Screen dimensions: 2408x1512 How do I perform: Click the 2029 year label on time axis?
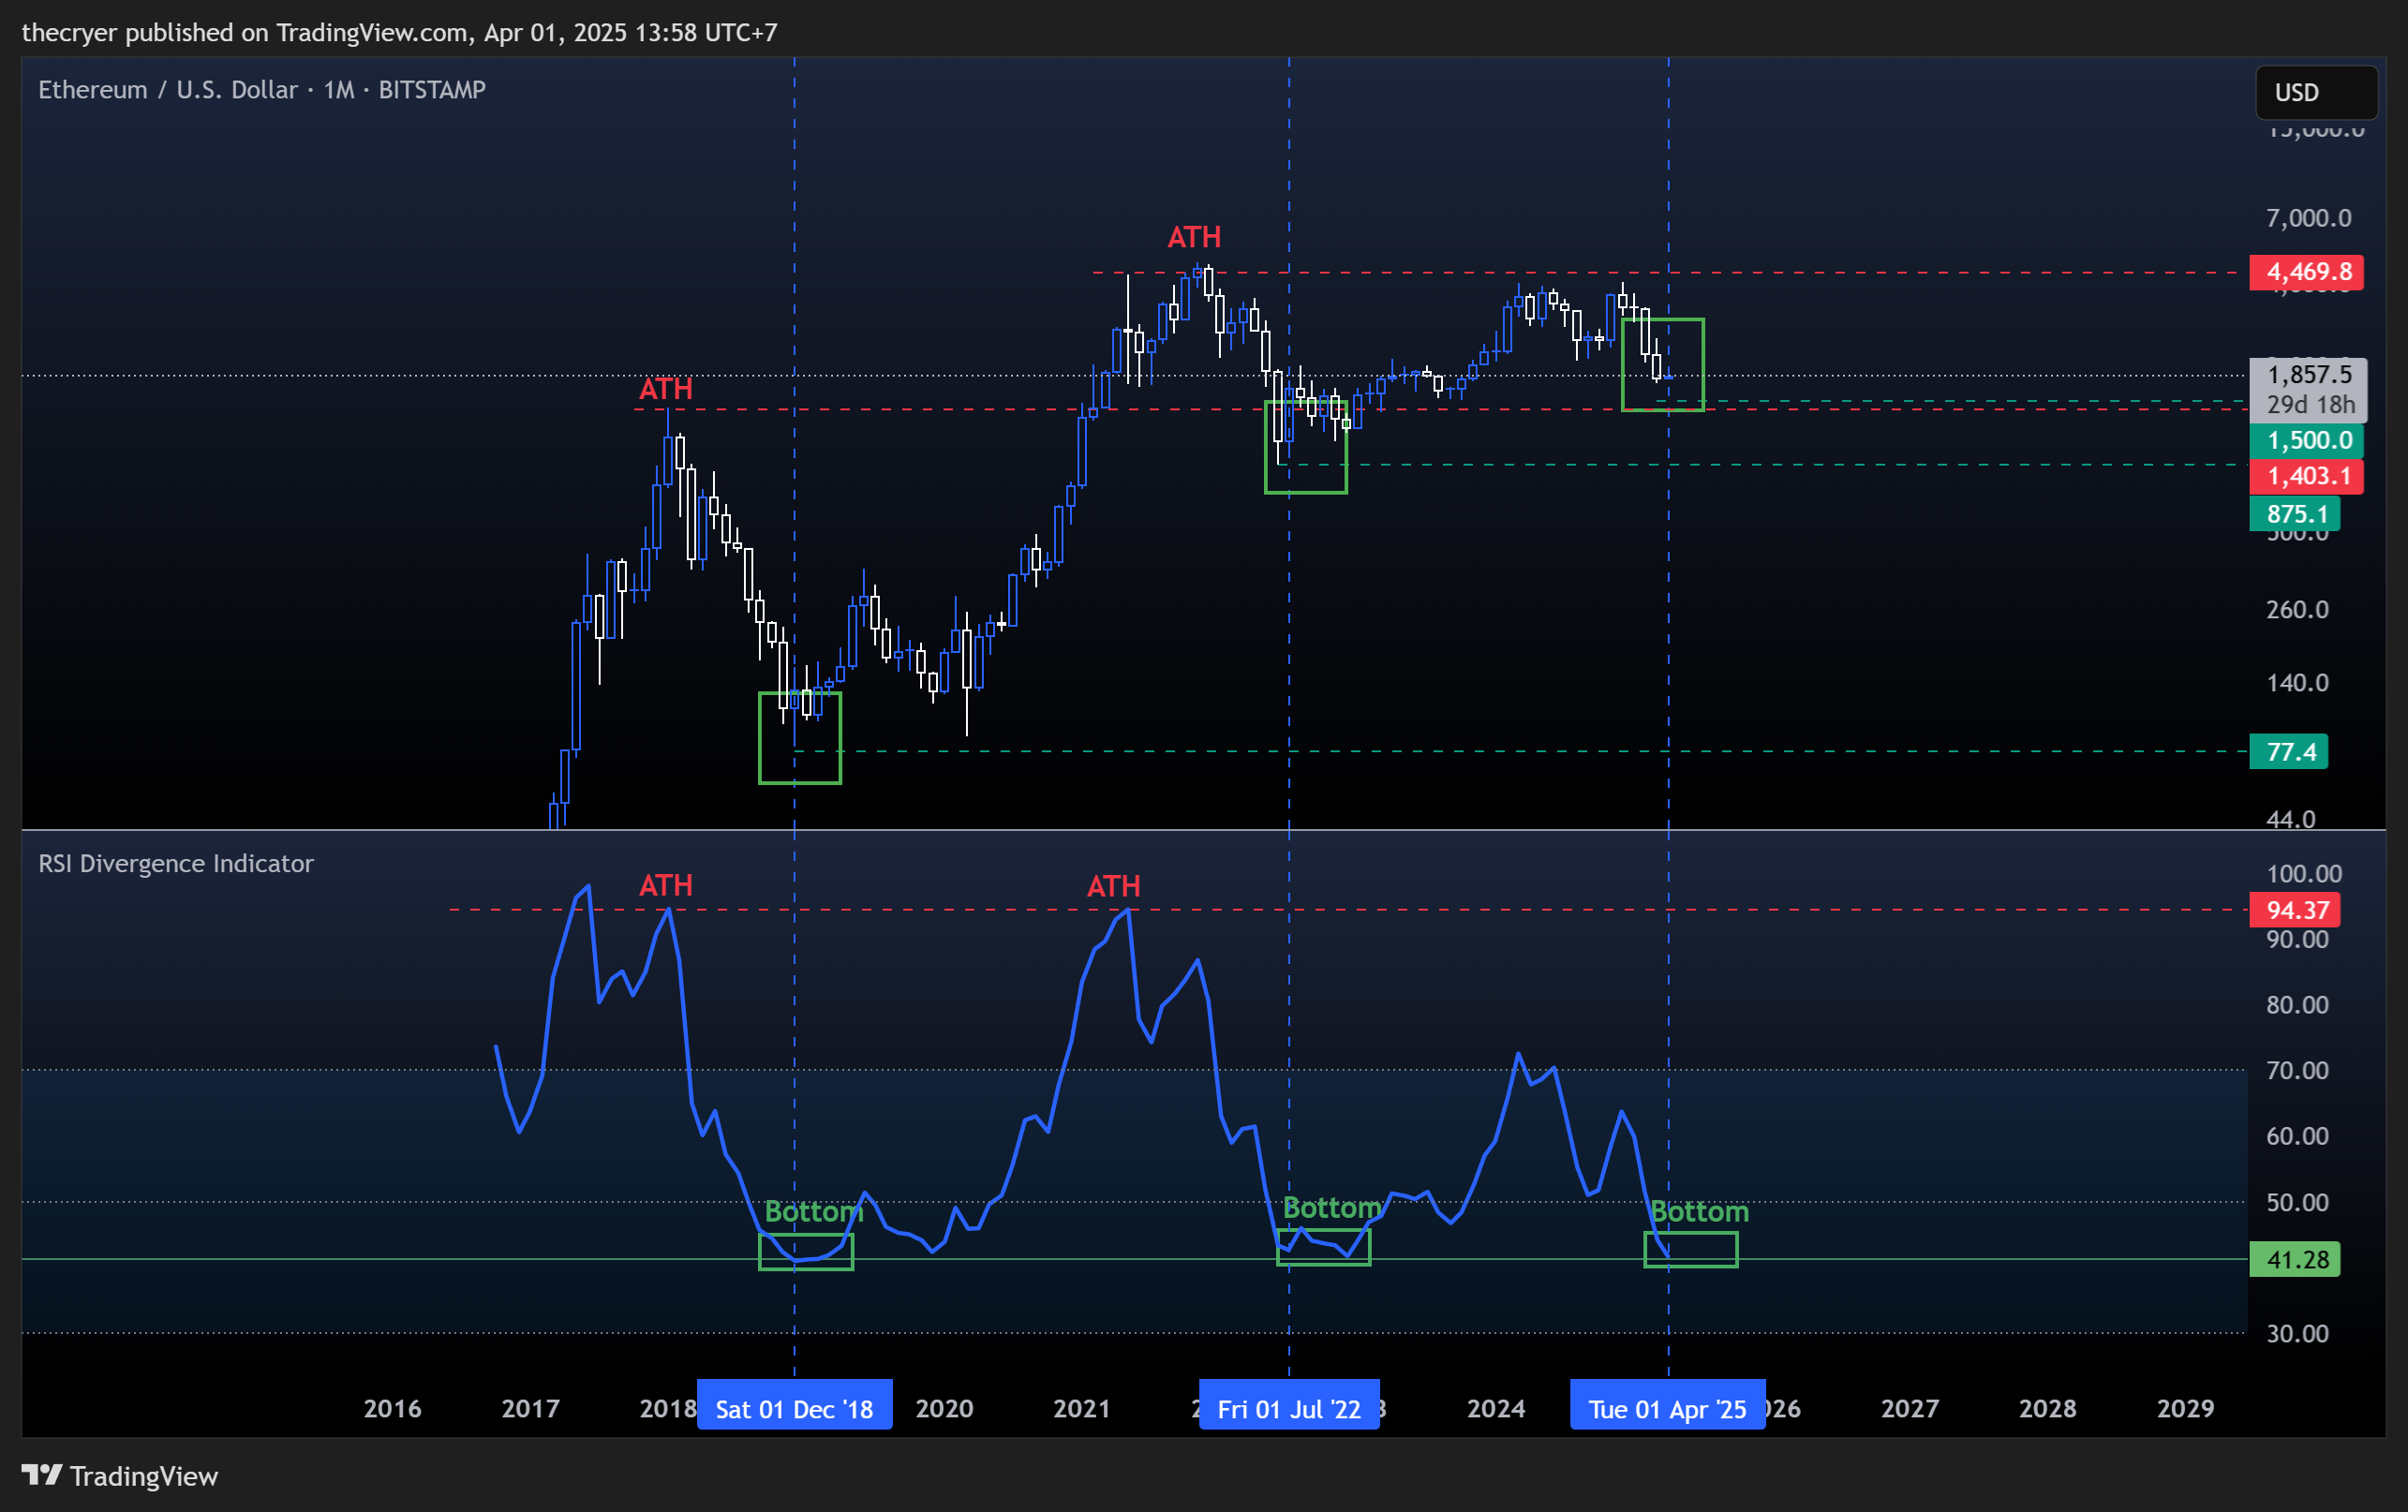click(x=2185, y=1408)
